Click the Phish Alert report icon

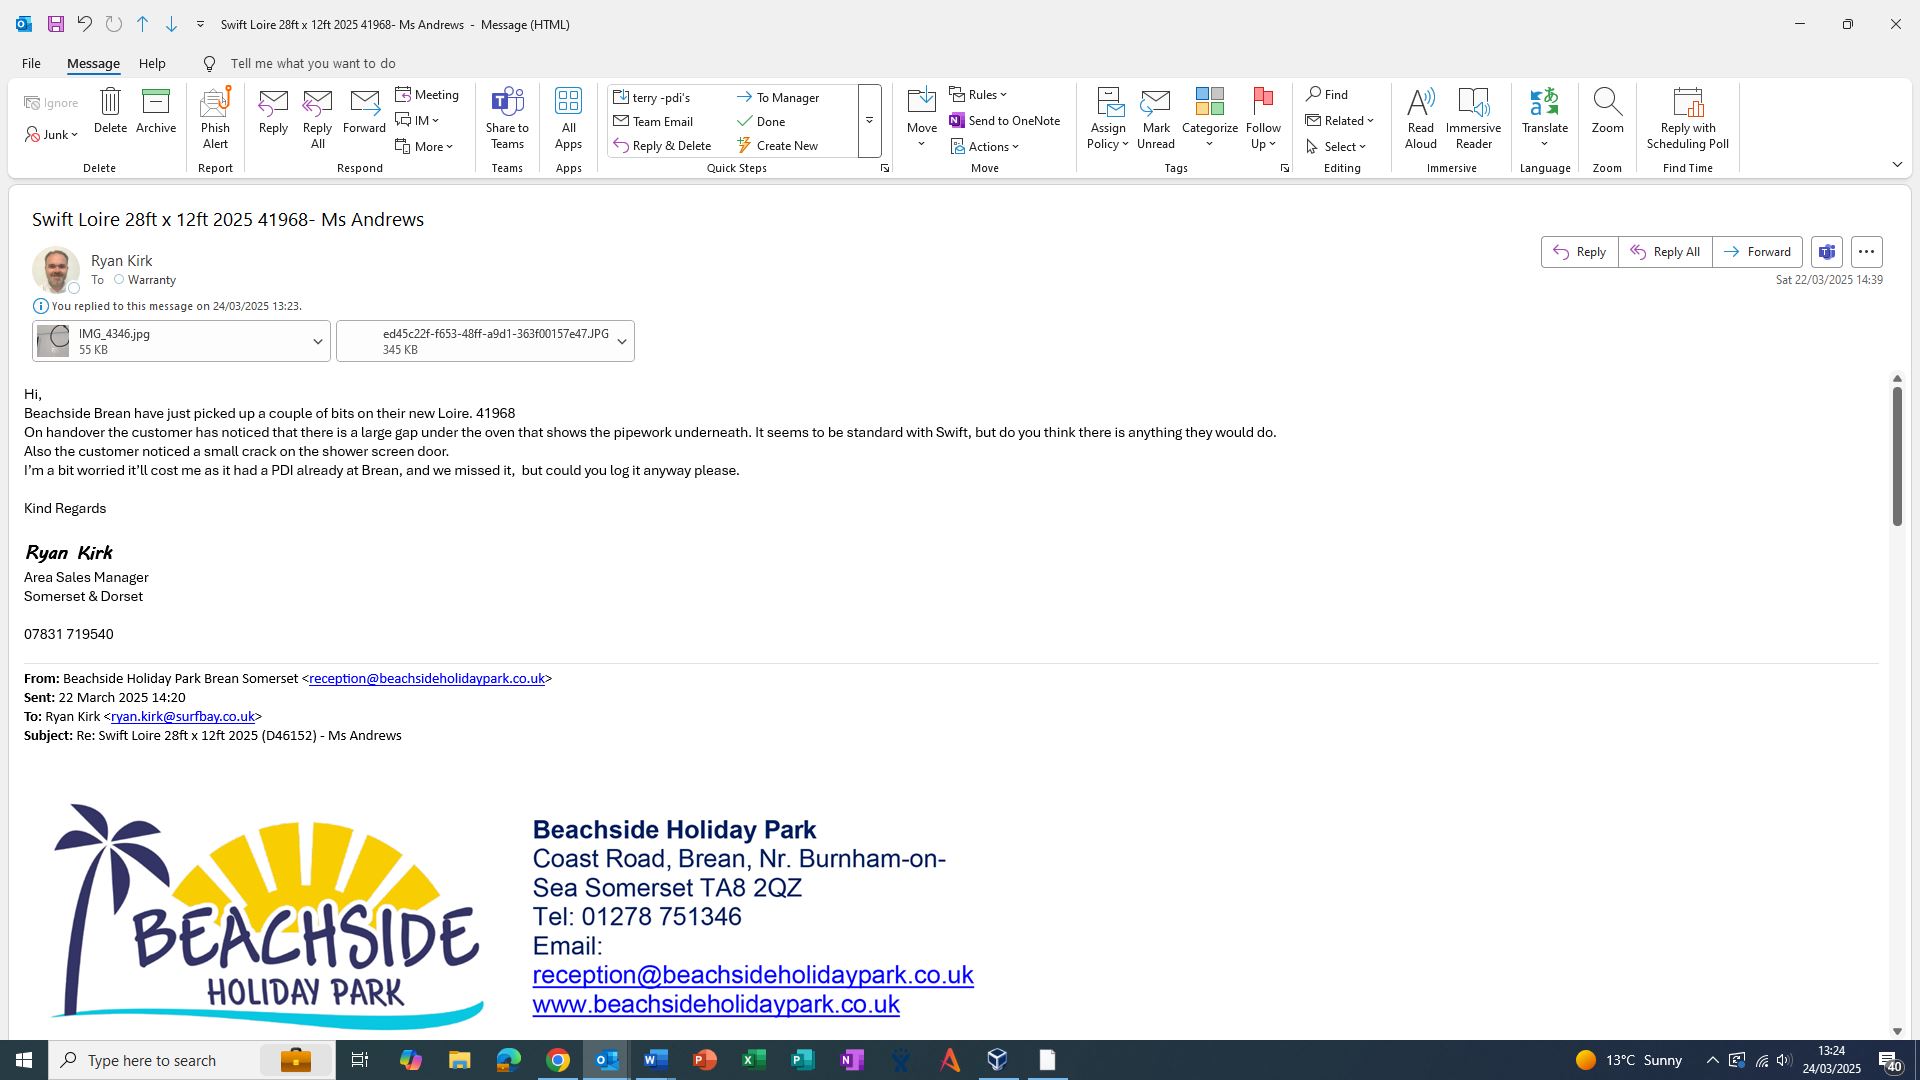[215, 103]
